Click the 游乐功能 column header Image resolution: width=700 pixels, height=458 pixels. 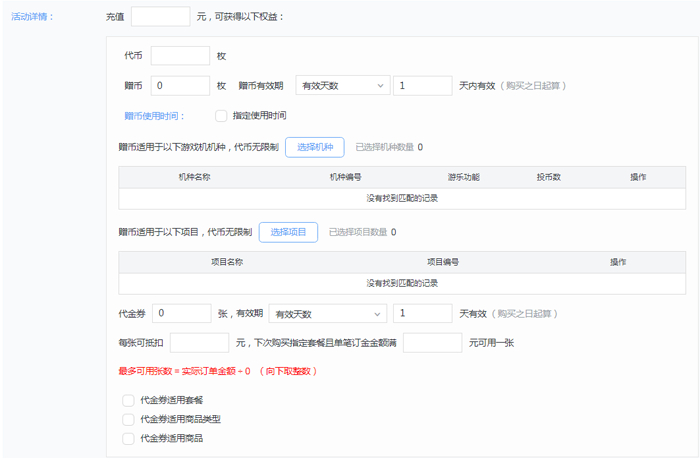[464, 177]
